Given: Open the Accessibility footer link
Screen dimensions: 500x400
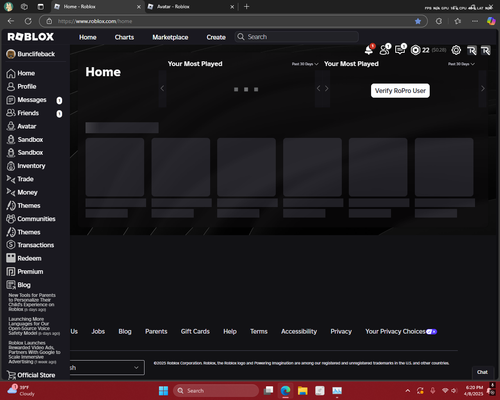Looking at the screenshot, I should click(x=299, y=332).
